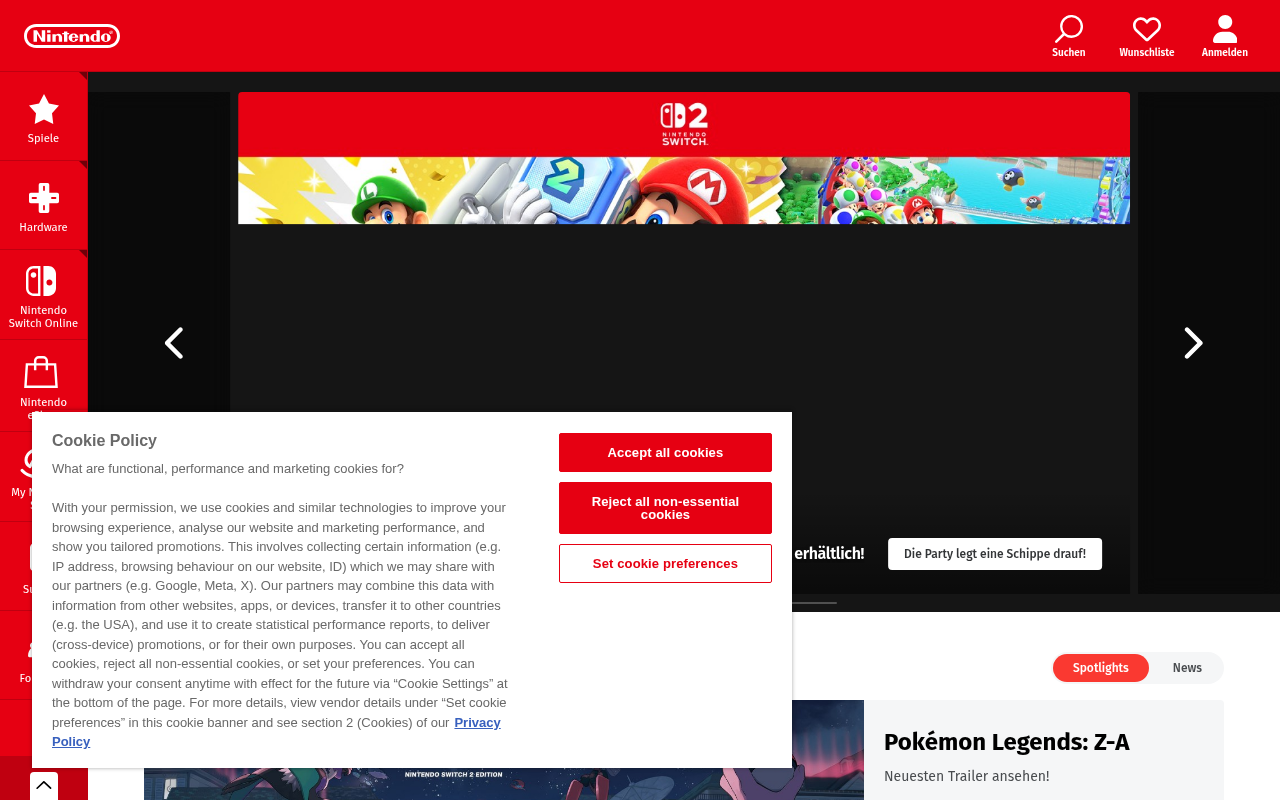The height and width of the screenshot is (800, 1280).
Task: Switch to the Spotlights tab
Action: [1101, 668]
